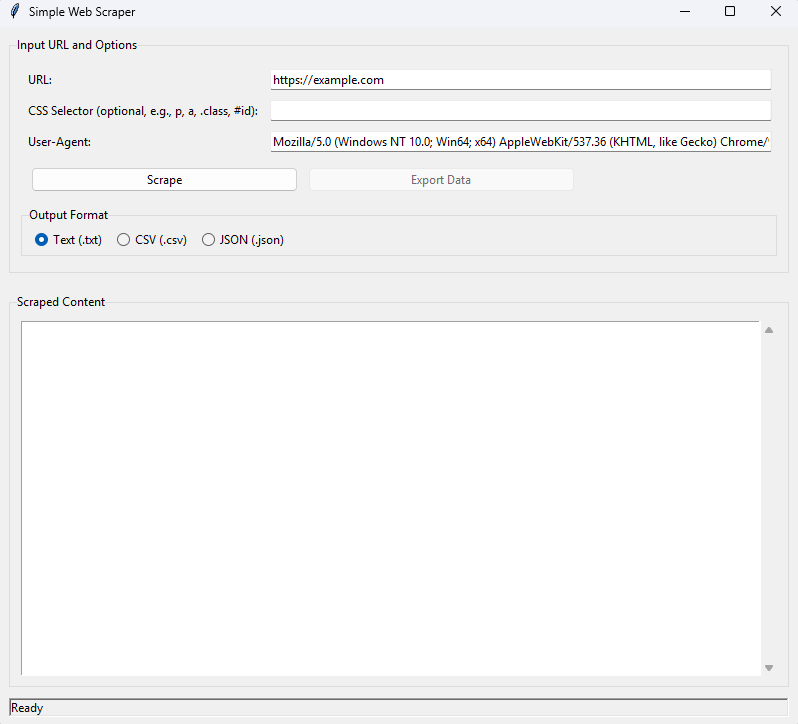This screenshot has height=724, width=798.
Task: Click into the empty CSS Selector field
Action: [520, 111]
